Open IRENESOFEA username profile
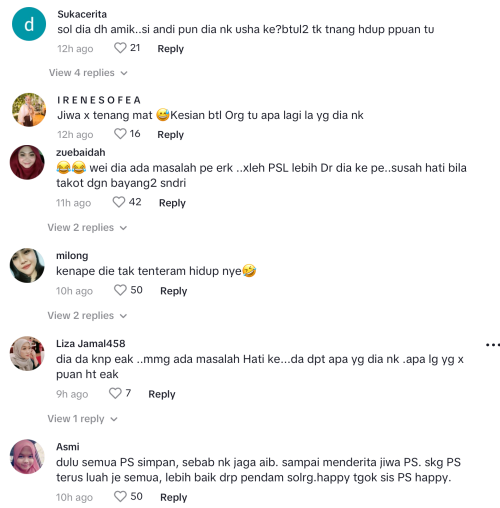This screenshot has width=500, height=508. click(x=99, y=100)
